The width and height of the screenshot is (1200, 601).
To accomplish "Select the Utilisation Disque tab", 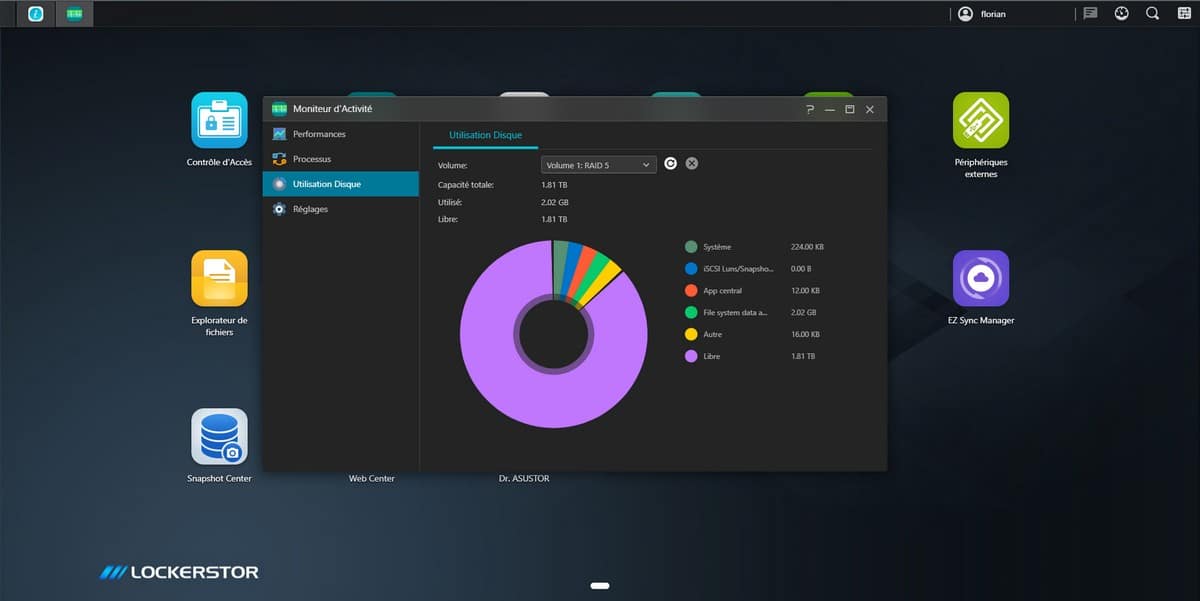I will (x=485, y=135).
